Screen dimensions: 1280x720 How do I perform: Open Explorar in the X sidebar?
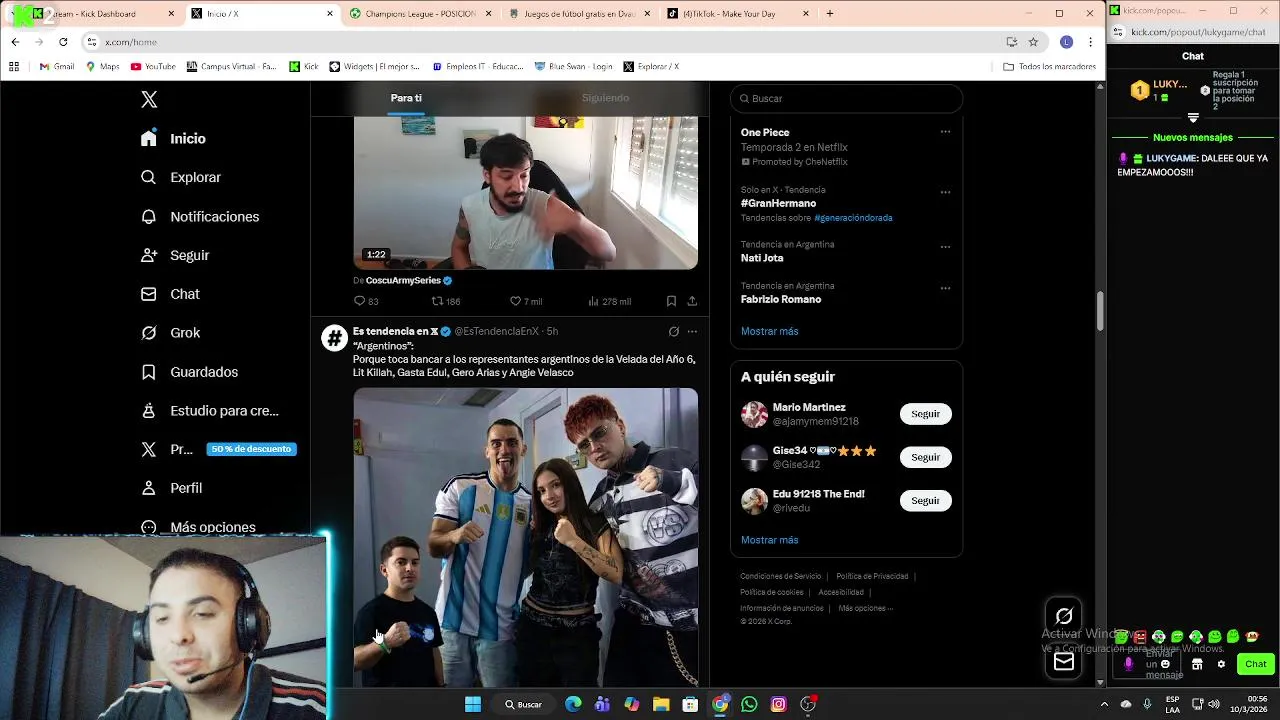click(x=181, y=177)
